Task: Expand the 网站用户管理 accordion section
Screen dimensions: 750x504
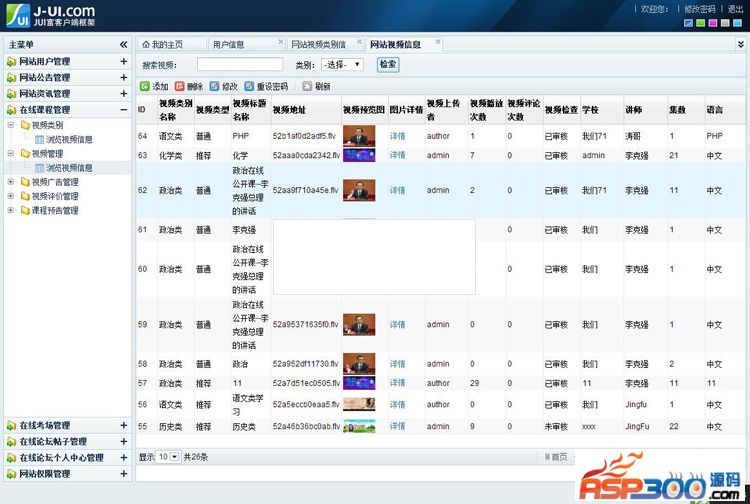Action: click(x=124, y=62)
